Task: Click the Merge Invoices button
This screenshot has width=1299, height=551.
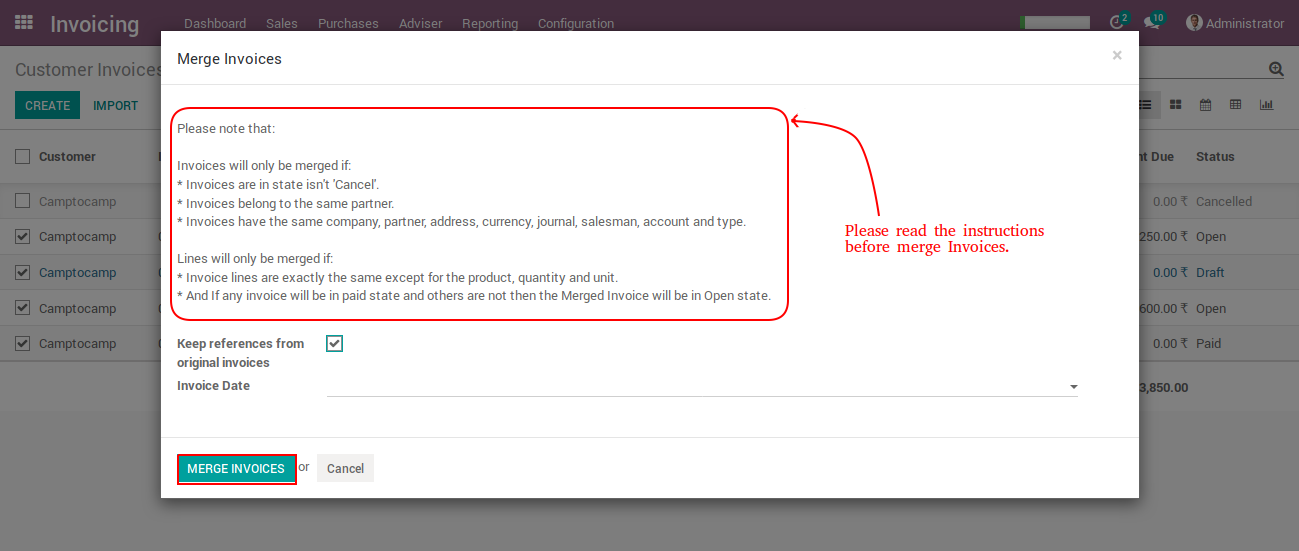Action: coord(236,469)
